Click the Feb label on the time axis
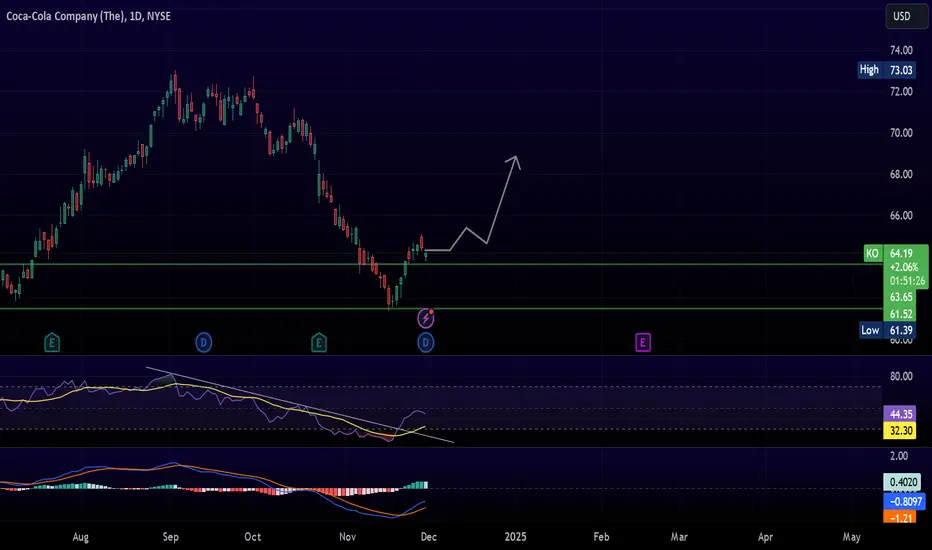The image size is (932, 550). (601, 537)
